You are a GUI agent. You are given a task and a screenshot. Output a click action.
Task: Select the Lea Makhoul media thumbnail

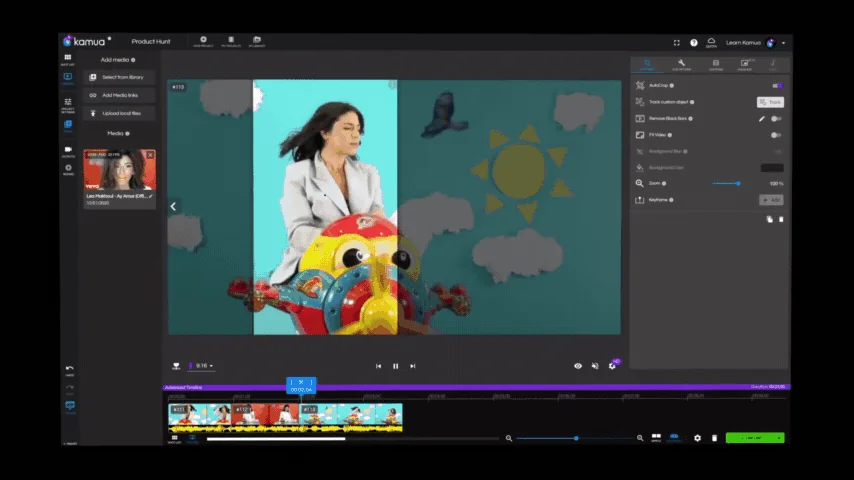[119, 170]
